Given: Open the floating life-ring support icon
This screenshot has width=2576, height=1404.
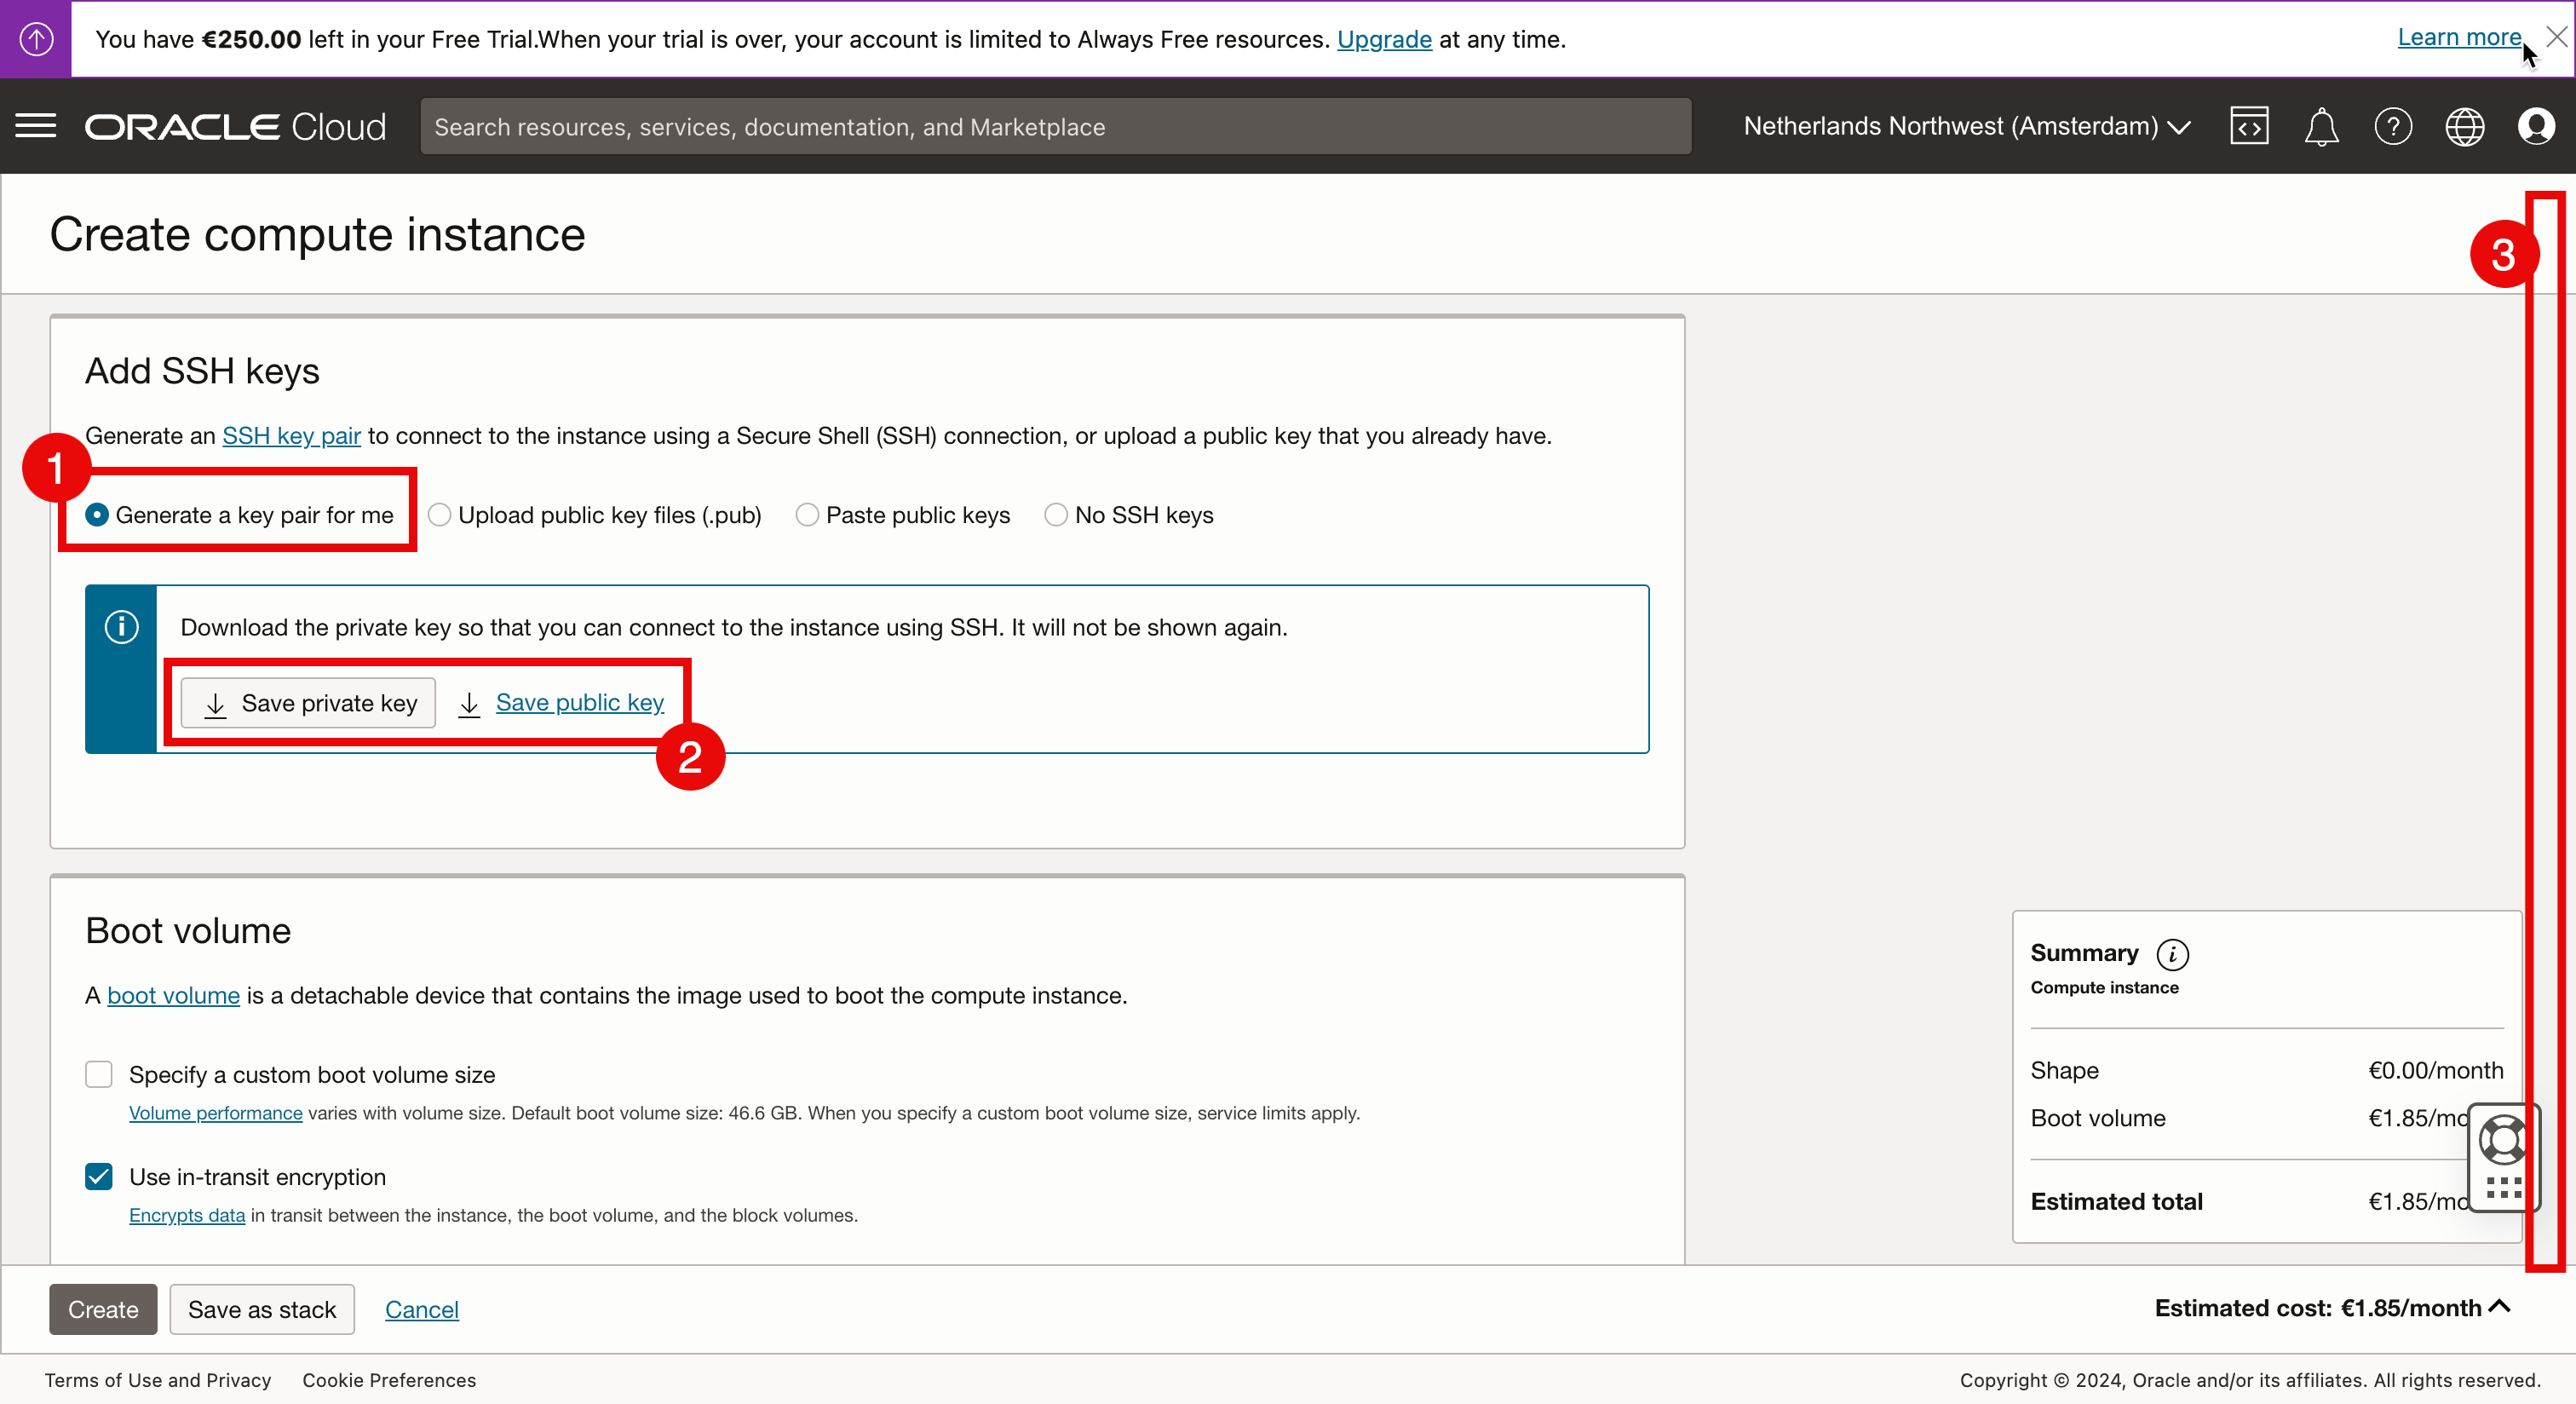Looking at the screenshot, I should 2502,1138.
